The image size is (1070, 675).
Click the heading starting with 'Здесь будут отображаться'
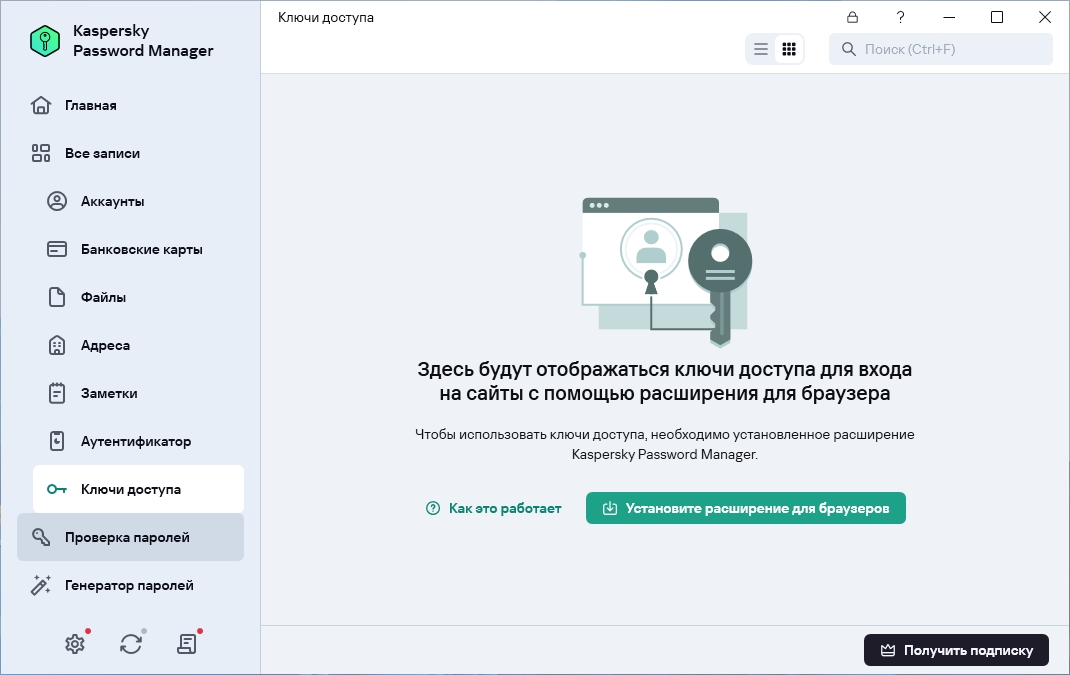[x=665, y=381]
